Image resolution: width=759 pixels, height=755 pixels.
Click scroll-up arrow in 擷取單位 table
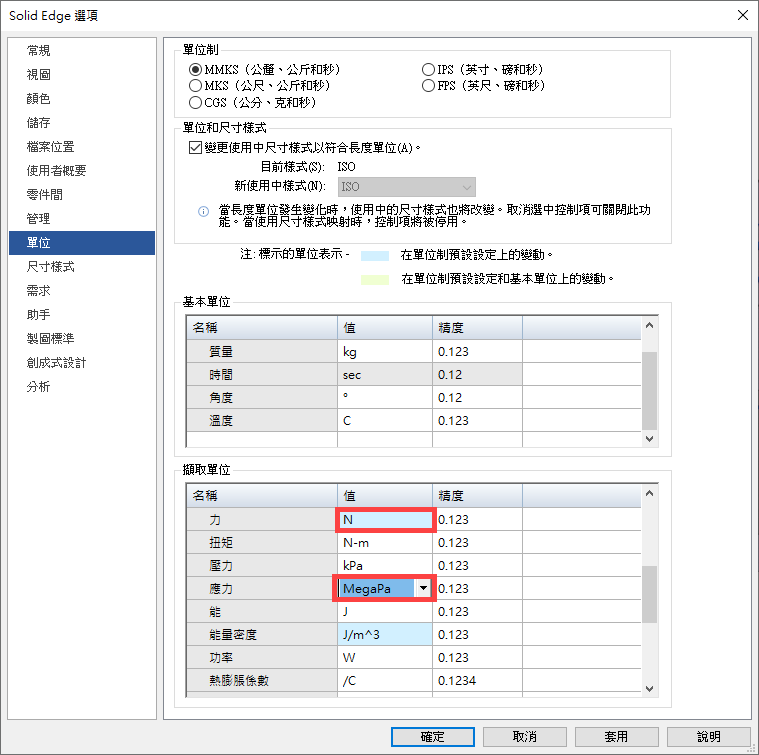pyautogui.click(x=650, y=494)
